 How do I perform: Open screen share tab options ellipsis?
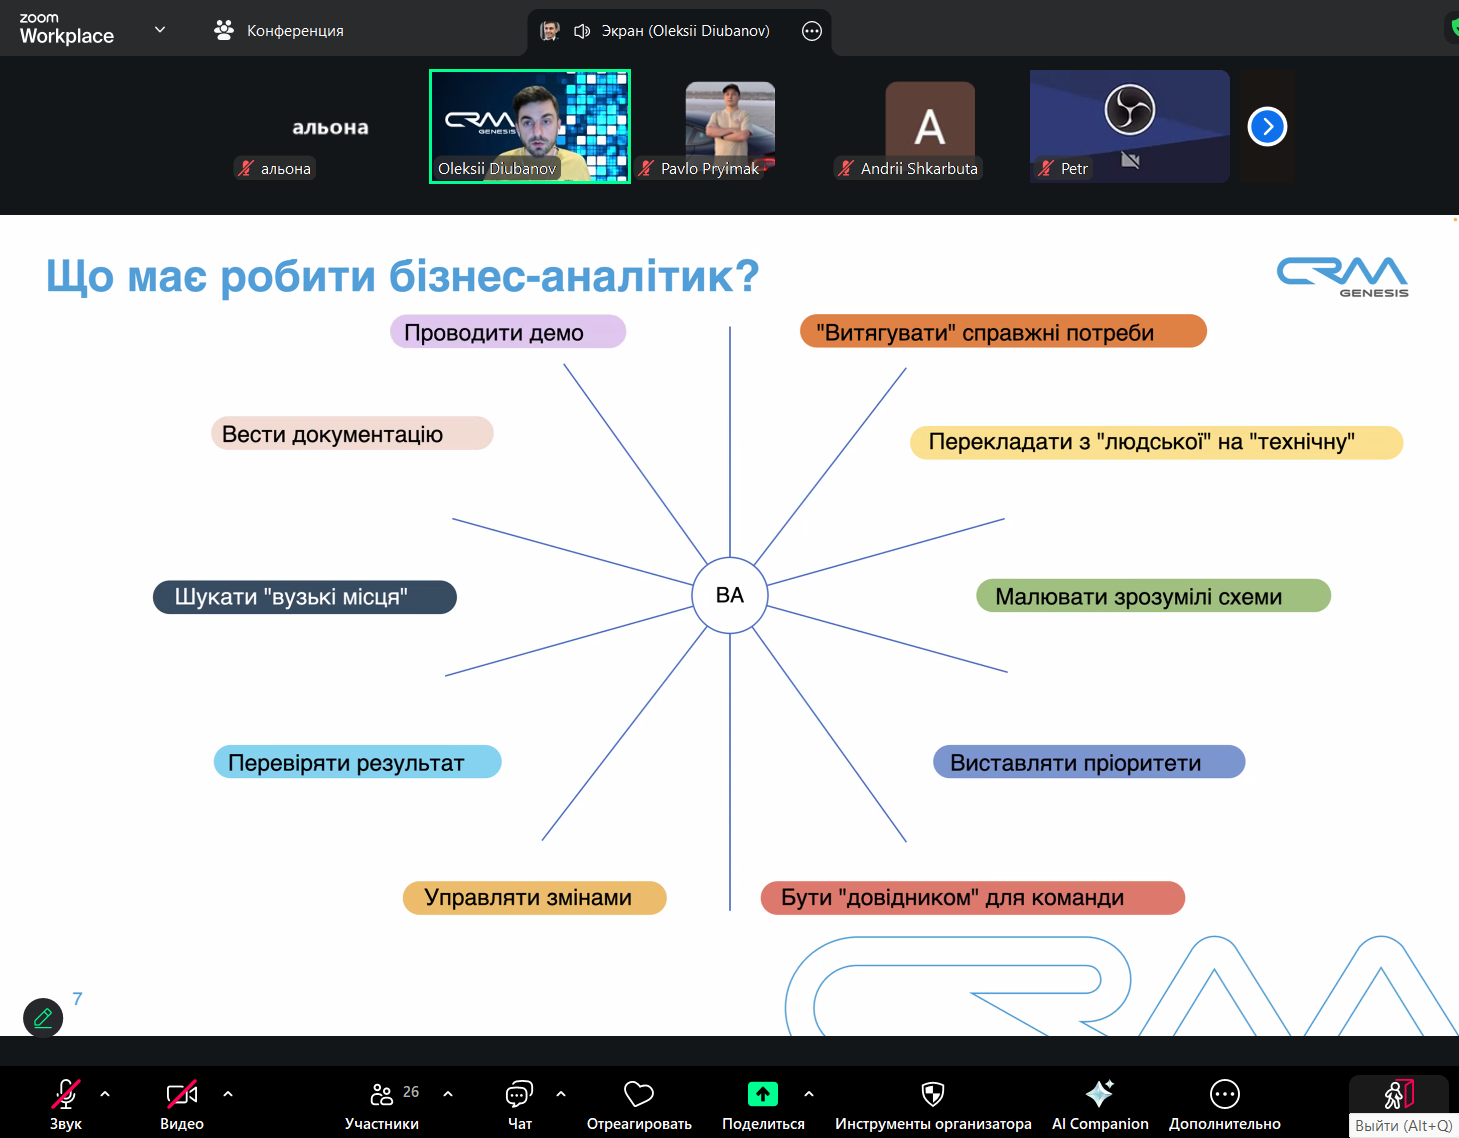(x=812, y=31)
